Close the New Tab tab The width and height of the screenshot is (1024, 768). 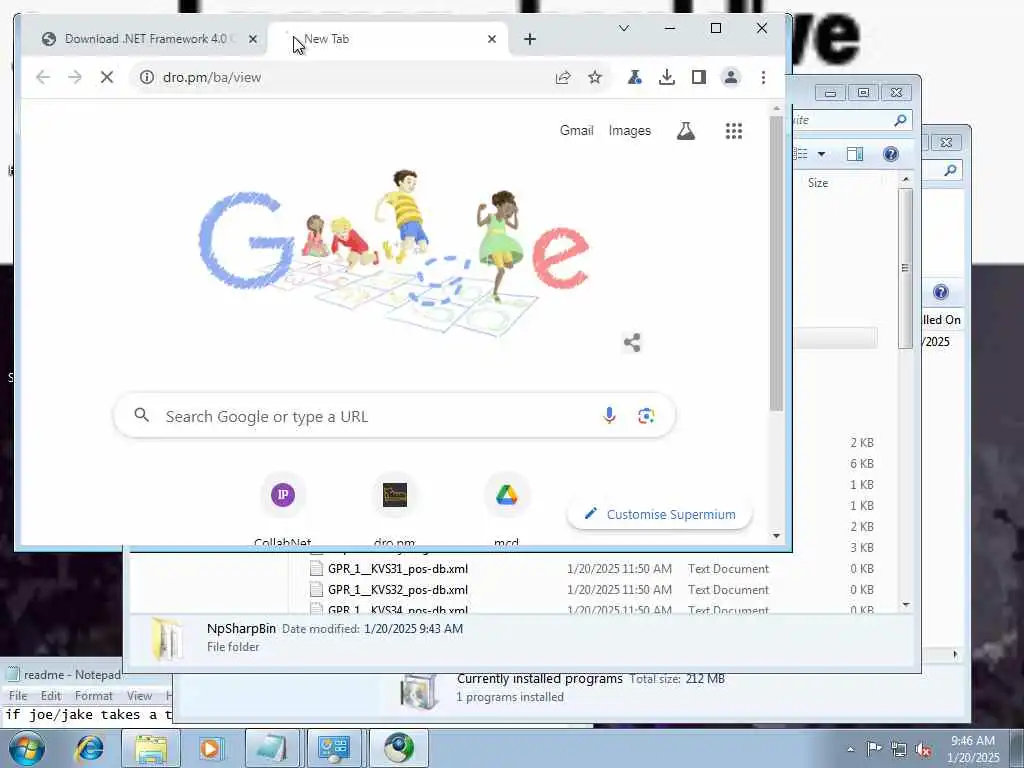[492, 39]
